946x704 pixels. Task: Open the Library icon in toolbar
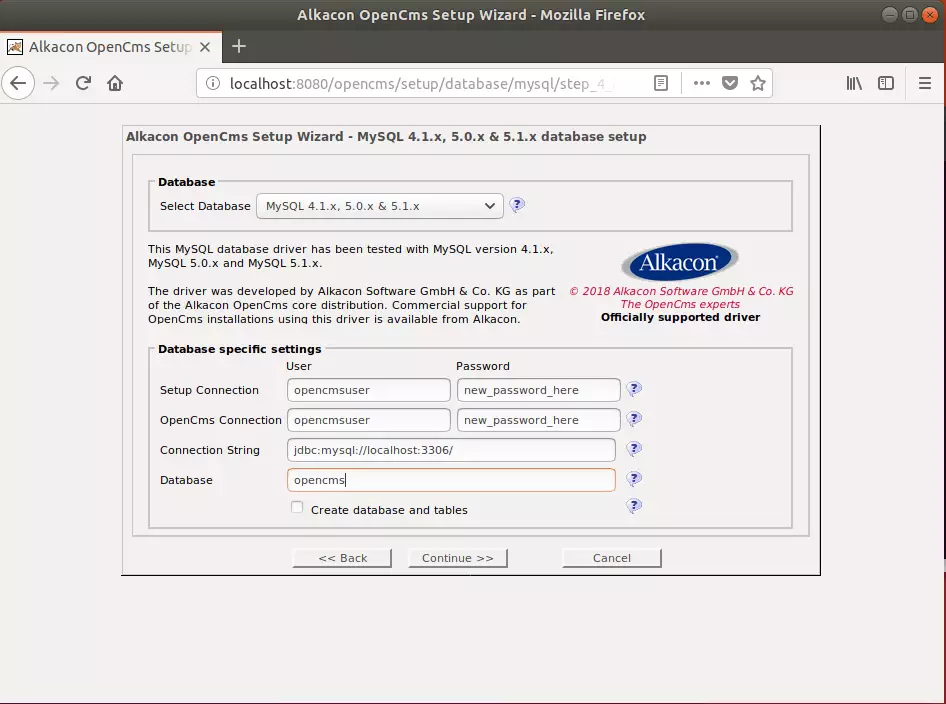pyautogui.click(x=854, y=83)
